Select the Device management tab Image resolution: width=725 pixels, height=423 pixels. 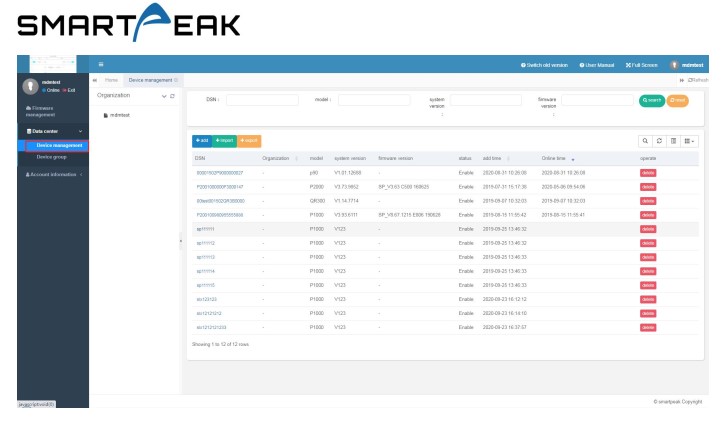tap(150, 80)
